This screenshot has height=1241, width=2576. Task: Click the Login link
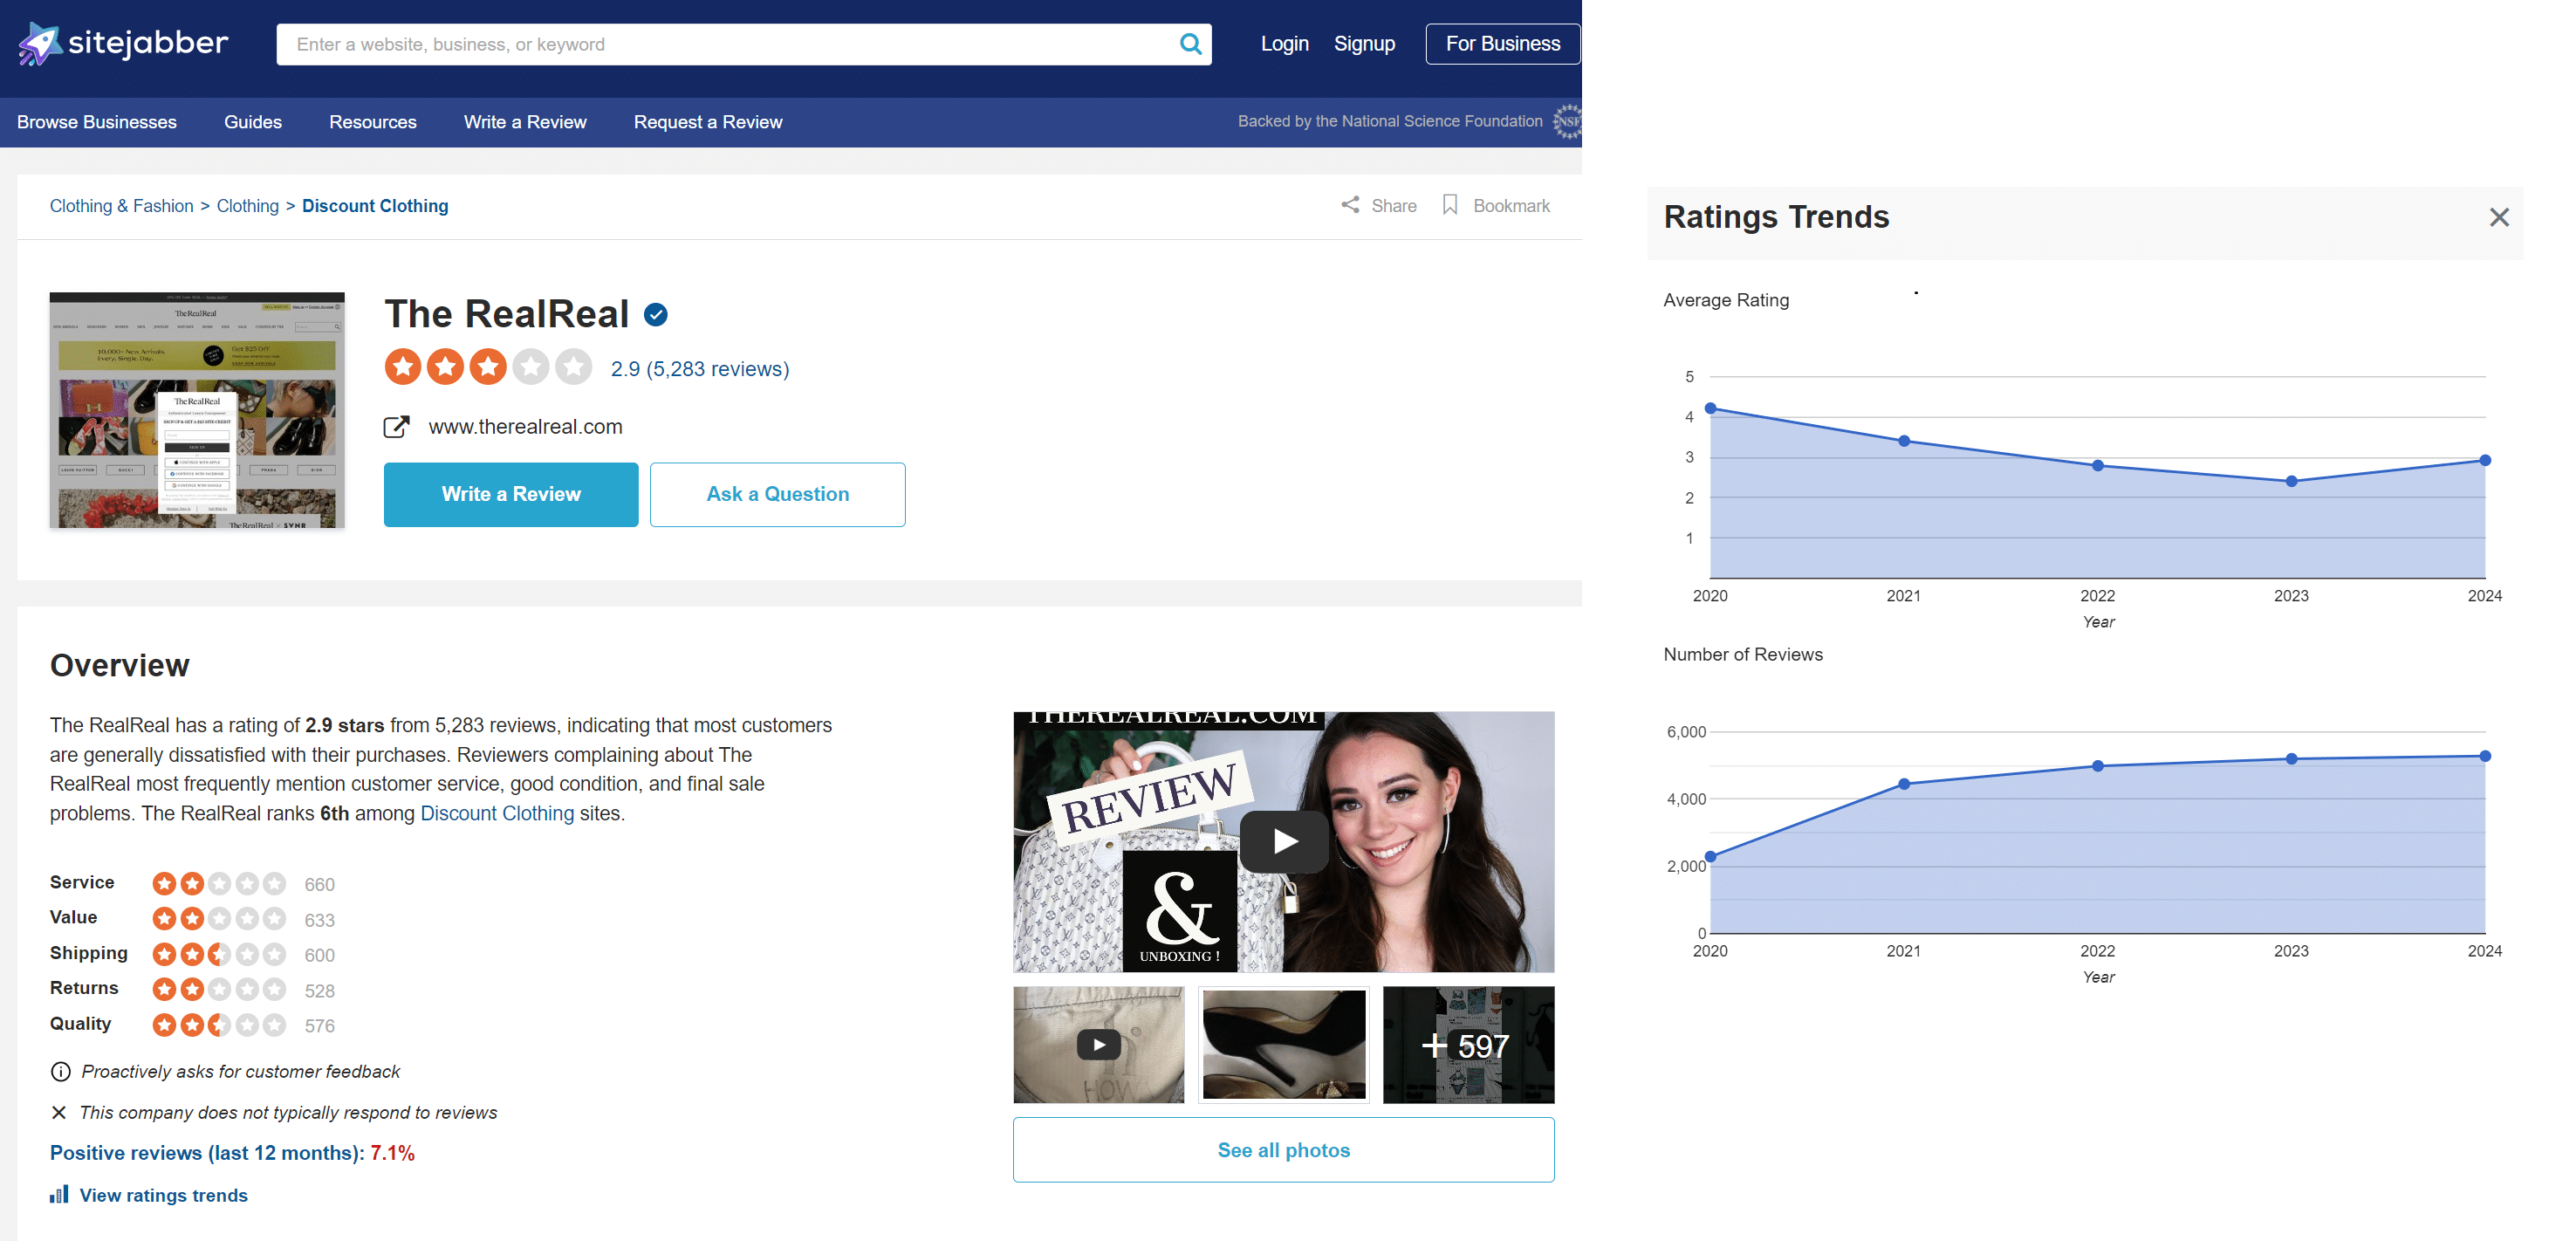[1284, 44]
